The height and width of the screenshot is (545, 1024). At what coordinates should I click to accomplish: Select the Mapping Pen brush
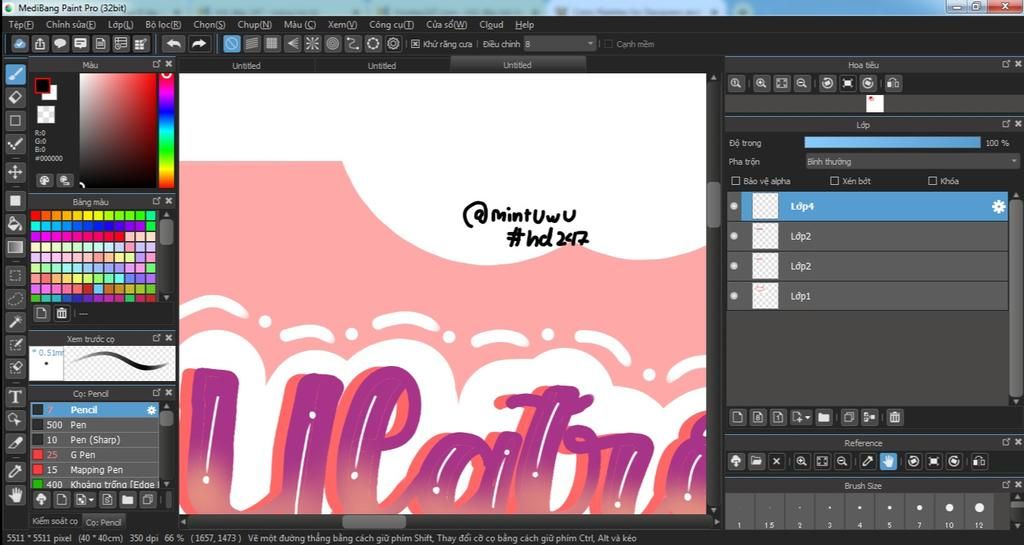[95, 470]
